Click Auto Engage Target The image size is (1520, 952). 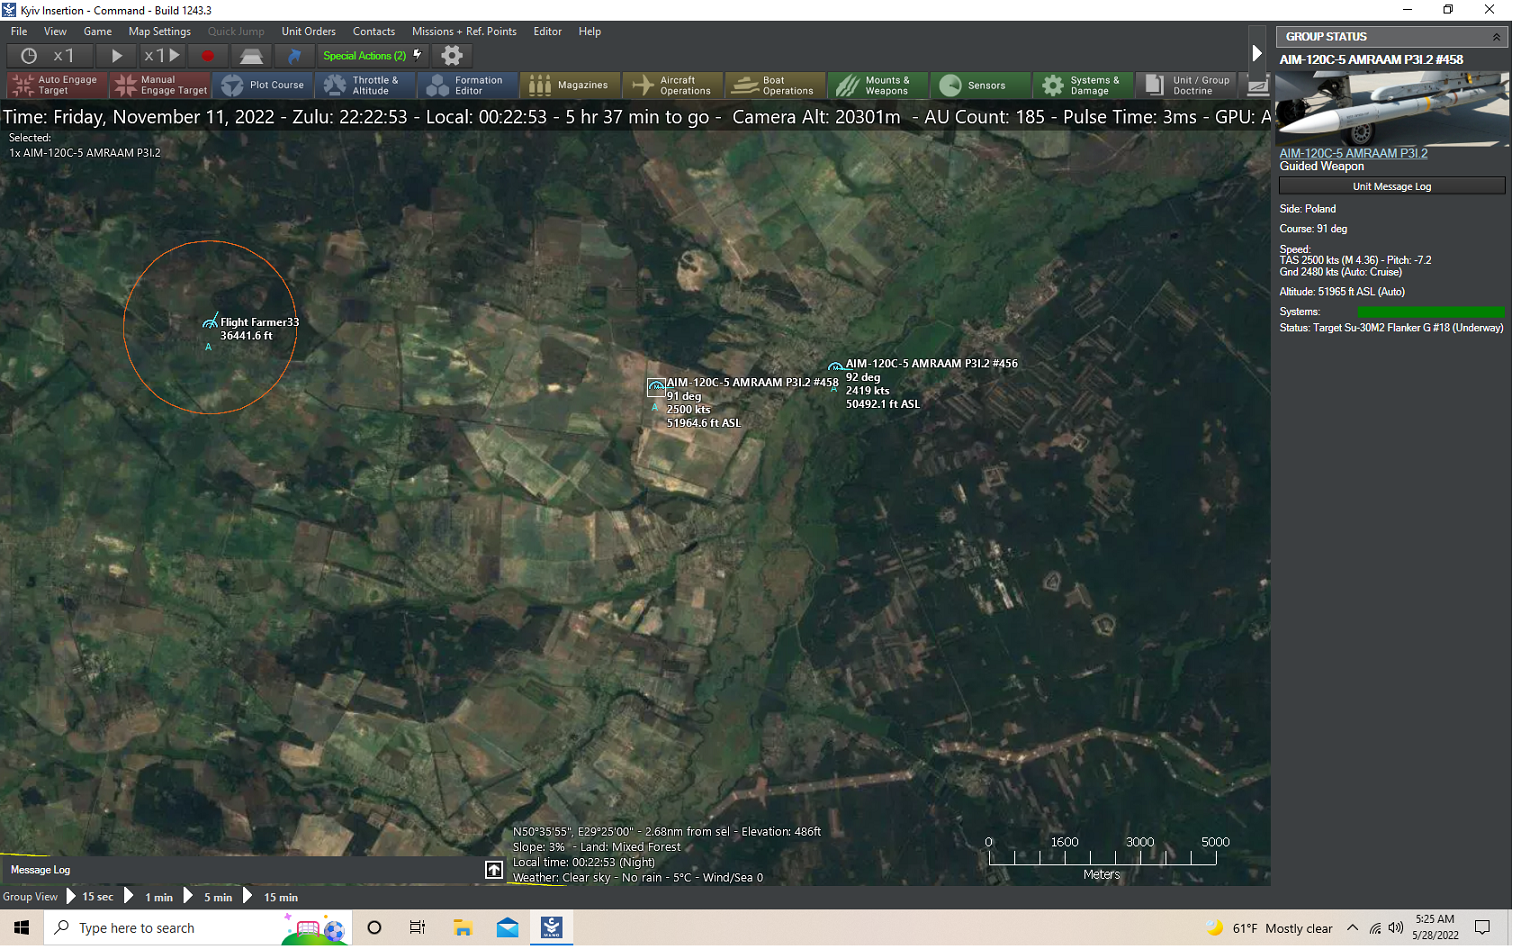click(x=57, y=85)
